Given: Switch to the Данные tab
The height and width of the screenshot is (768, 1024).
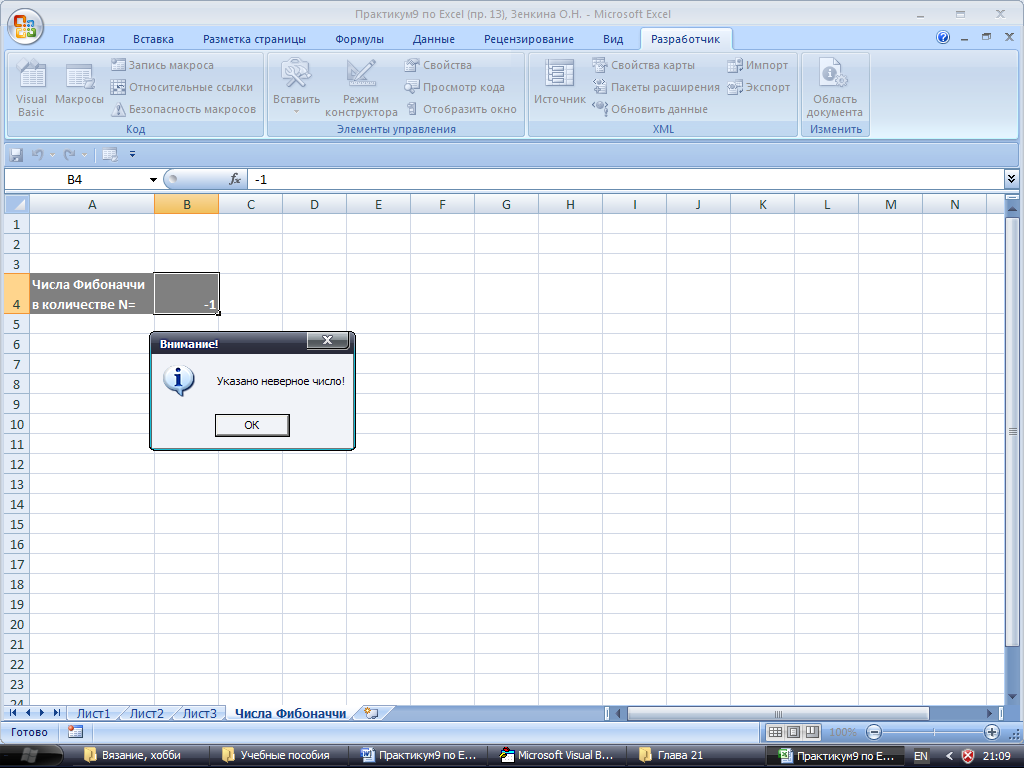Looking at the screenshot, I should tap(434, 39).
